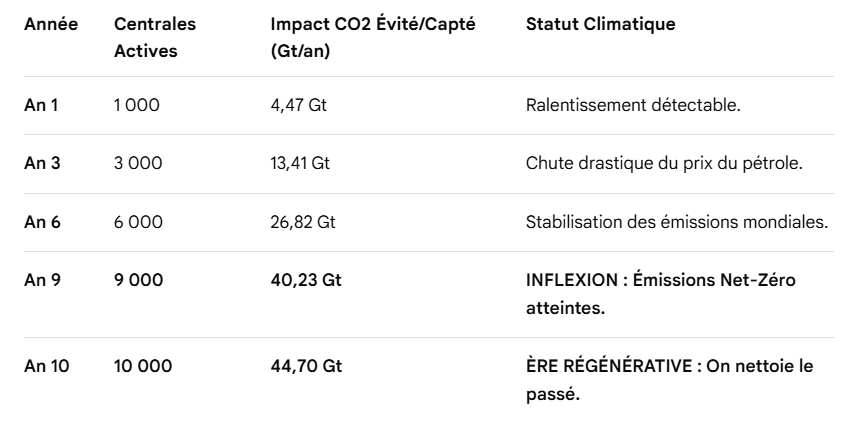Screen dimensions: 860x430
Task: Click the "ÈRE RÉGÉNÉRATIVE" status text
Action: tap(608, 367)
